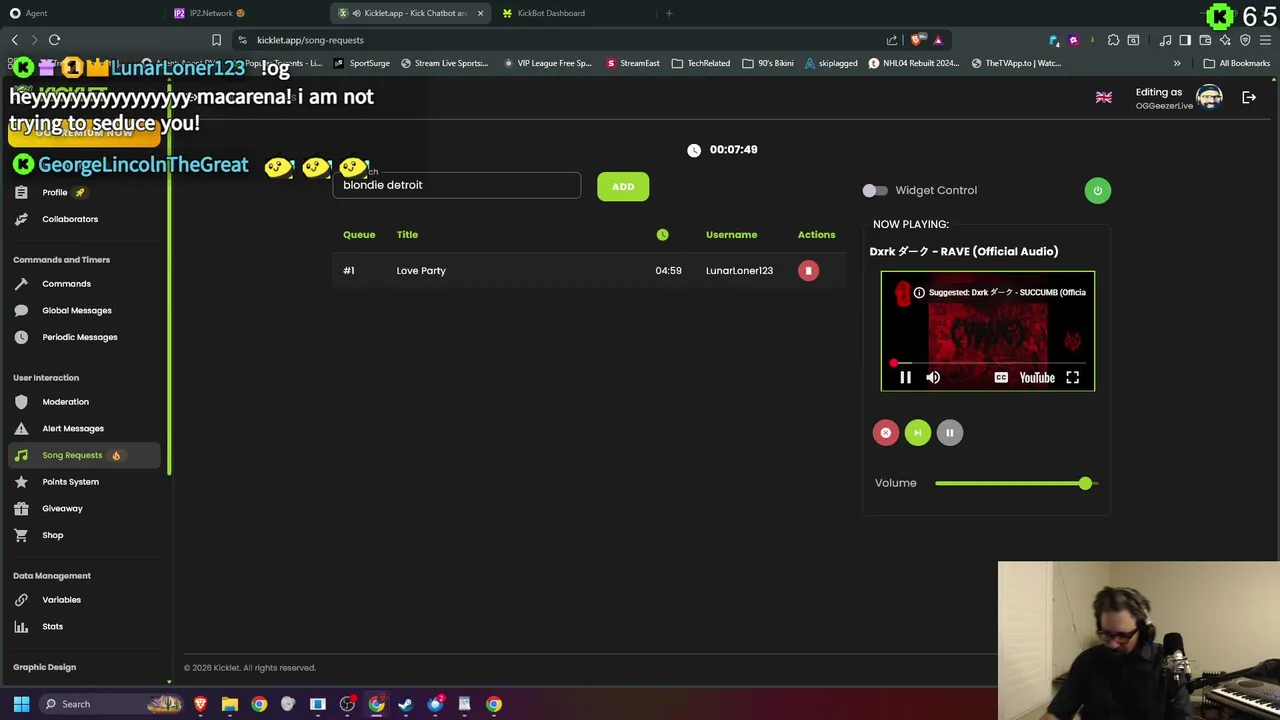Click the green clock duration column icon
Image resolution: width=1280 pixels, height=720 pixels.
click(662, 235)
